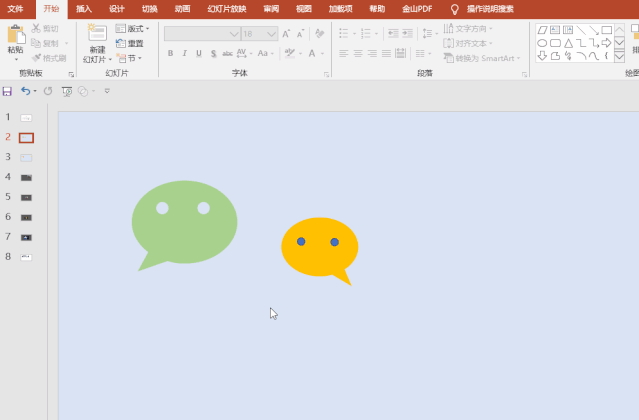Screen dimensions: 639x420
Task: Select the 格式刷 format painter
Action: [x=49, y=58]
